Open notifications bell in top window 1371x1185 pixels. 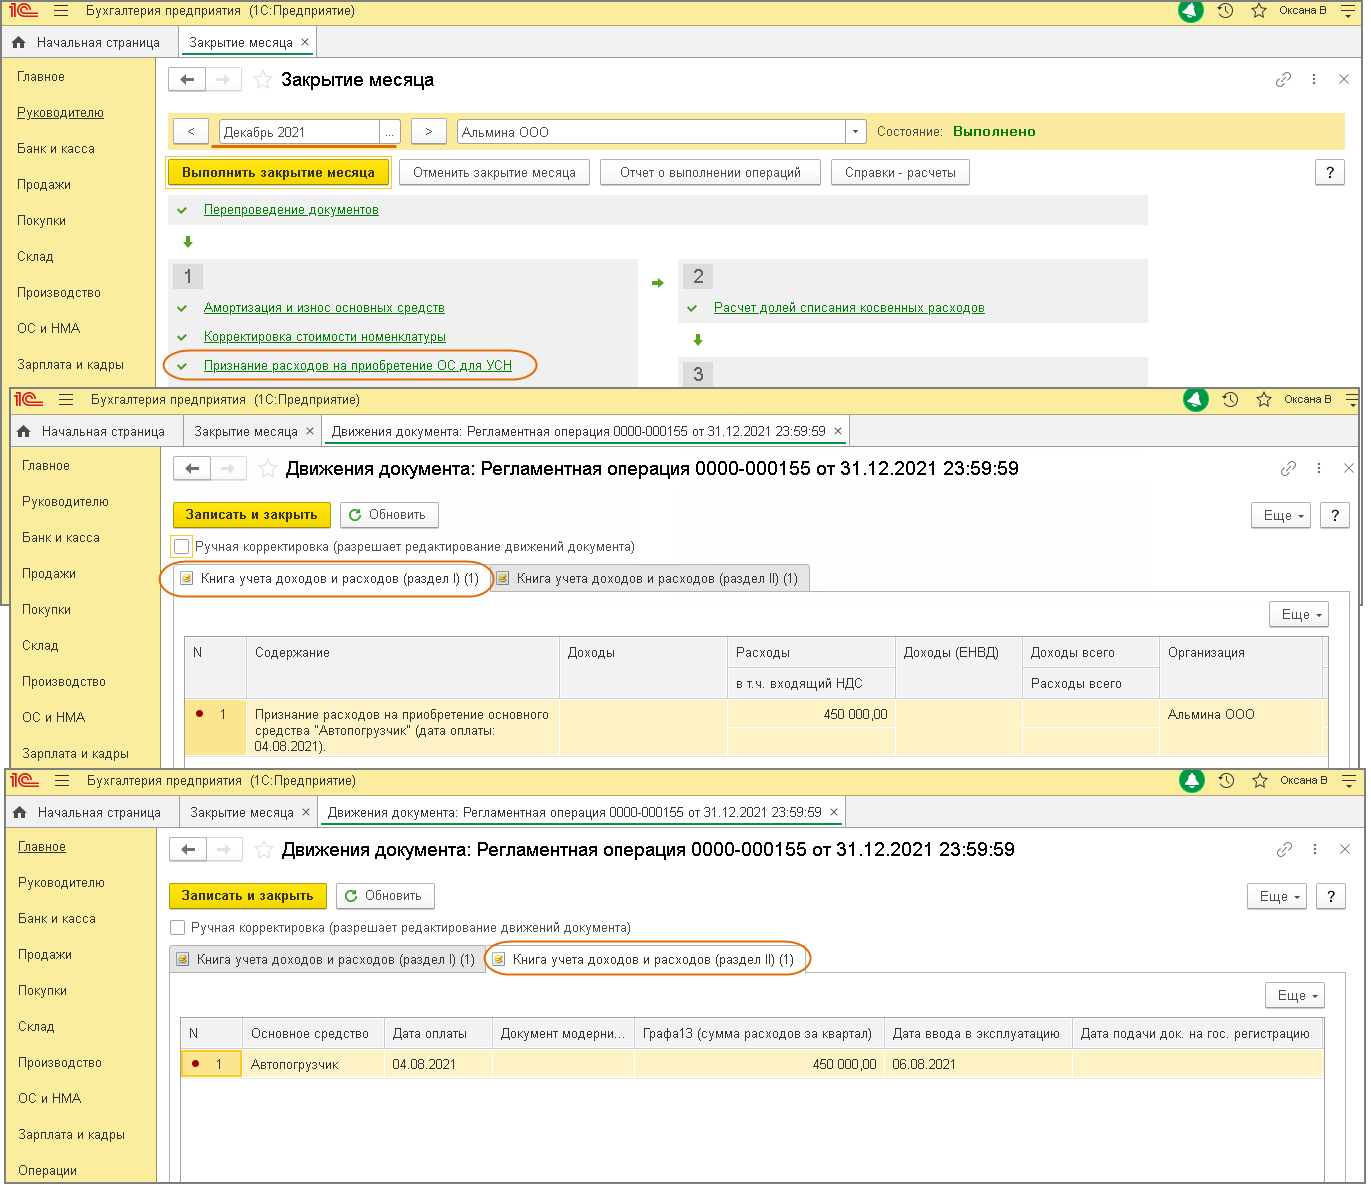1190,11
